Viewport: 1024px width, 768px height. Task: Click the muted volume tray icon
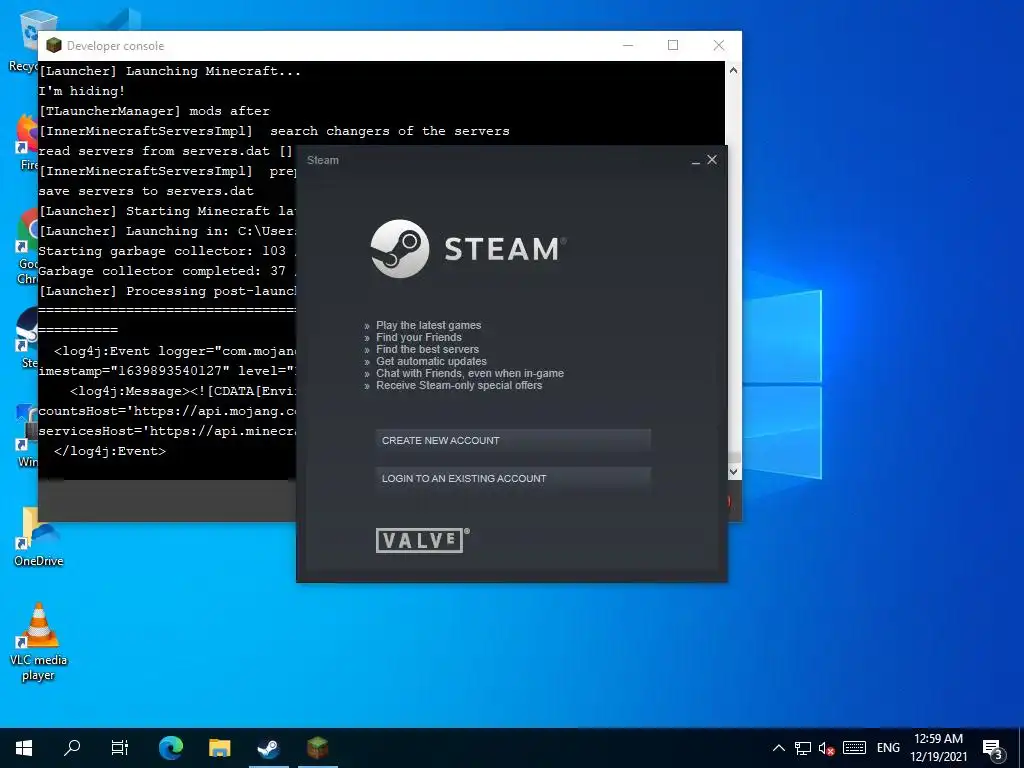(827, 748)
